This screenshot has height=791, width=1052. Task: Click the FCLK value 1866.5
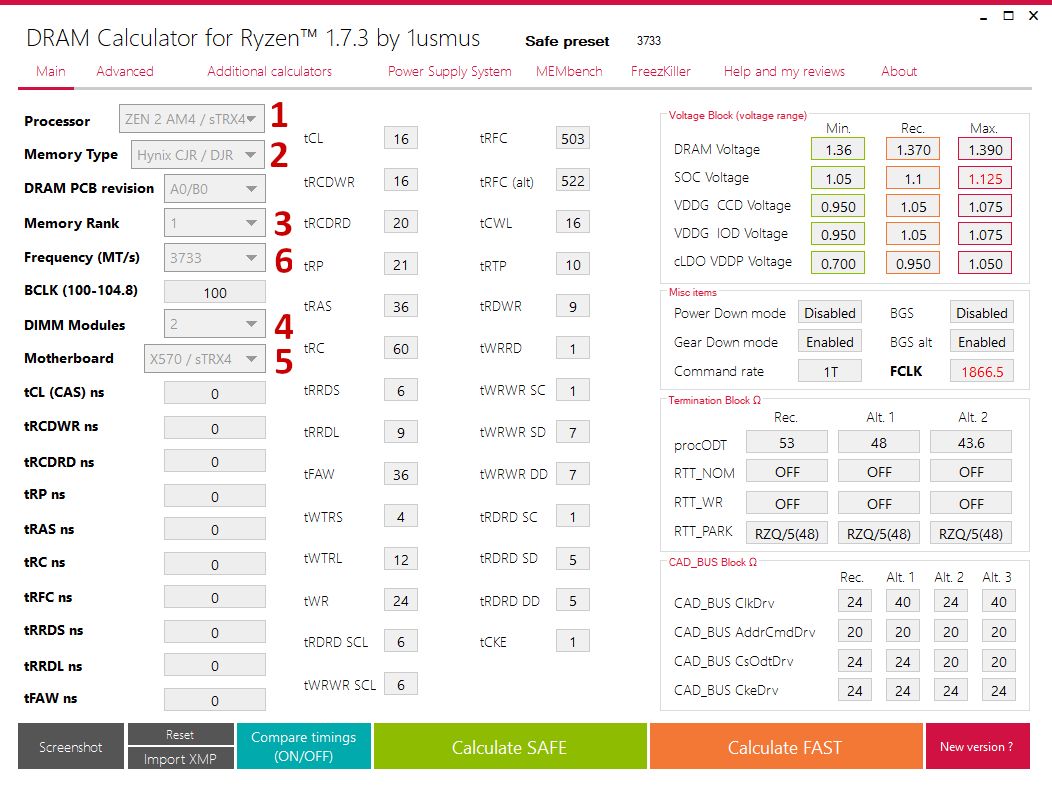click(982, 371)
